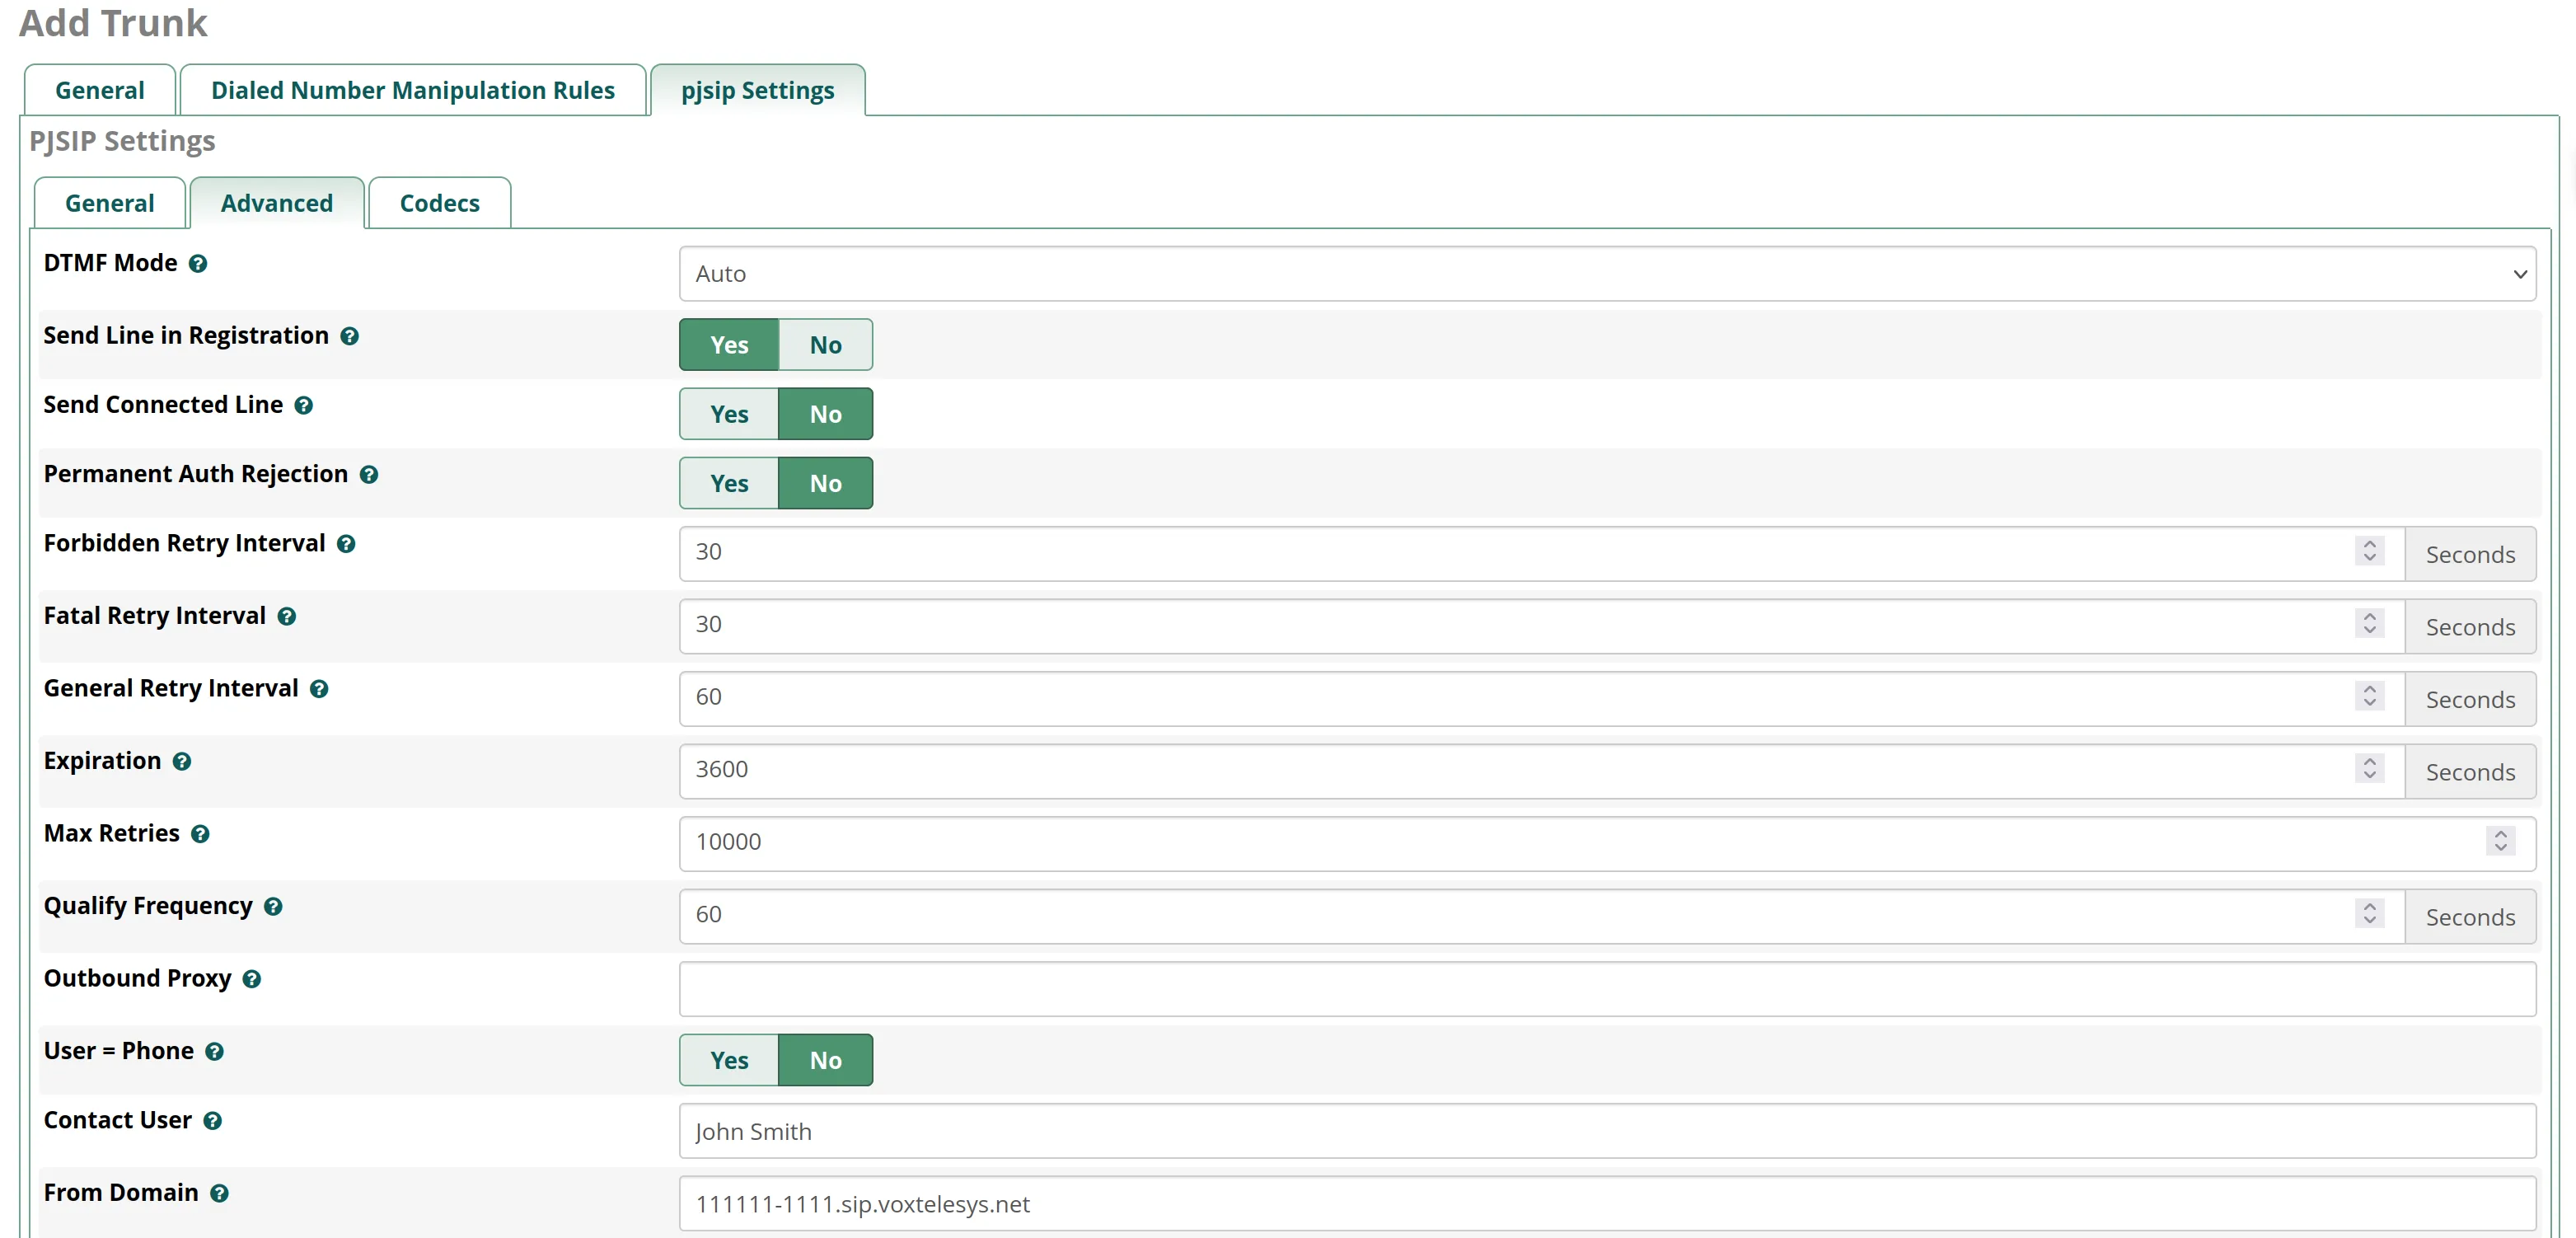
Task: Set Permanent Auth Rejection to Yes
Action: (729, 483)
